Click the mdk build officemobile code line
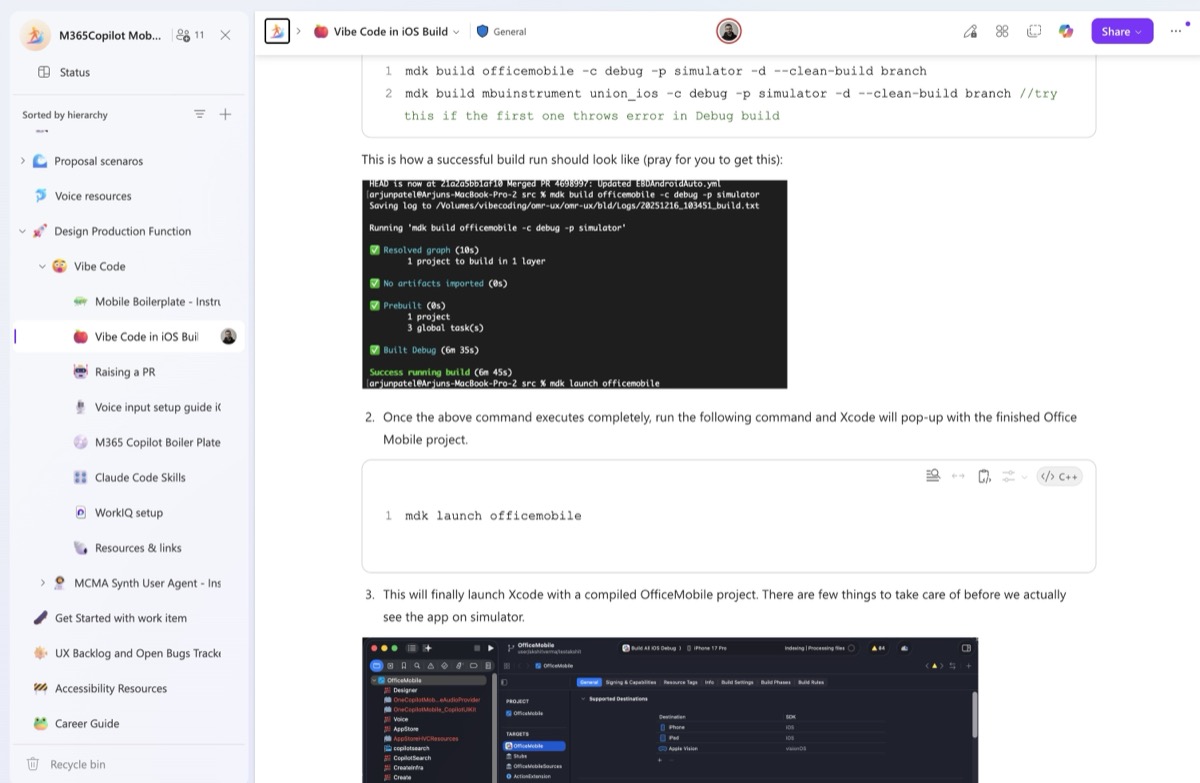The height and width of the screenshot is (783, 1200). (x=666, y=71)
